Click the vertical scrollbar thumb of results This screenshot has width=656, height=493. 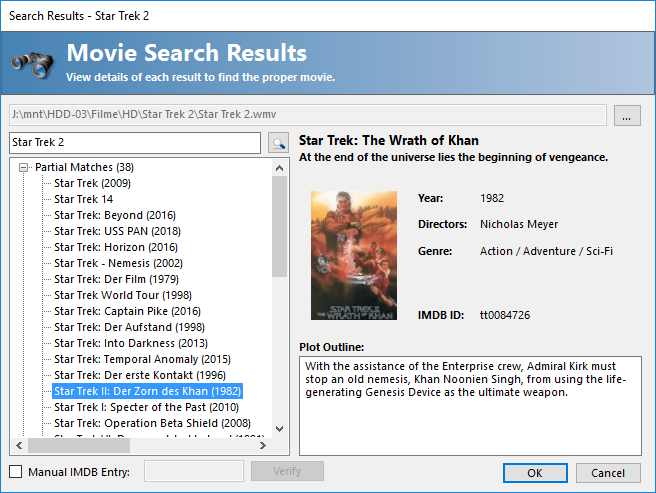click(x=279, y=226)
